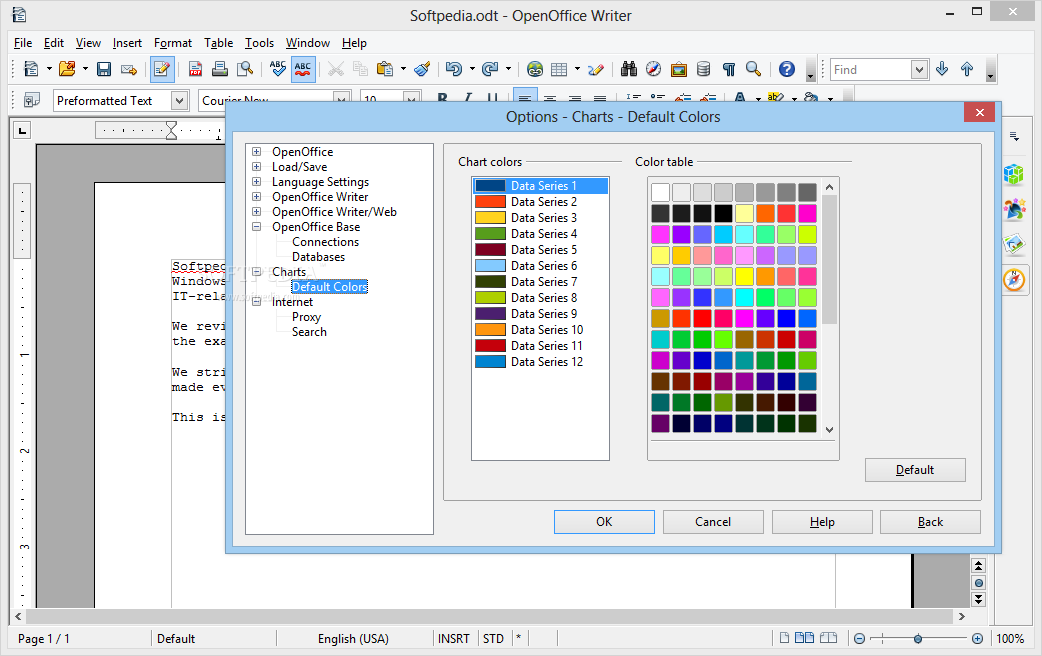The image size is (1042, 656).
Task: Open the Edit menu
Action: coord(54,43)
